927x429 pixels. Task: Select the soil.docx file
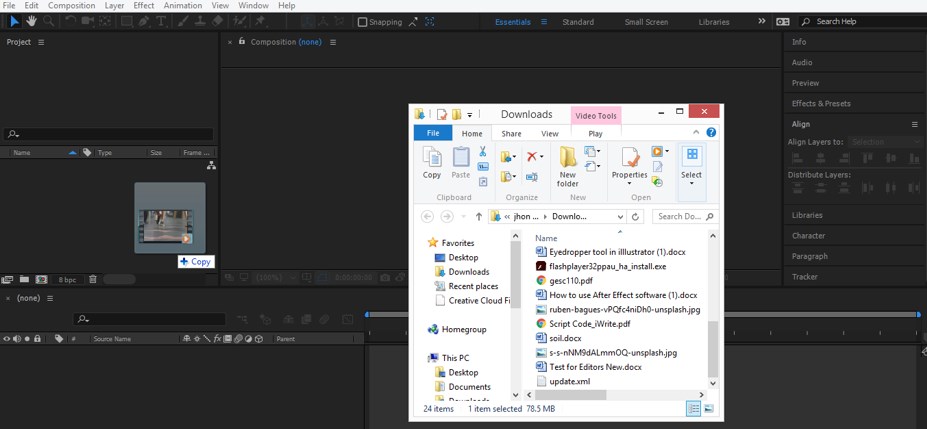pos(565,338)
